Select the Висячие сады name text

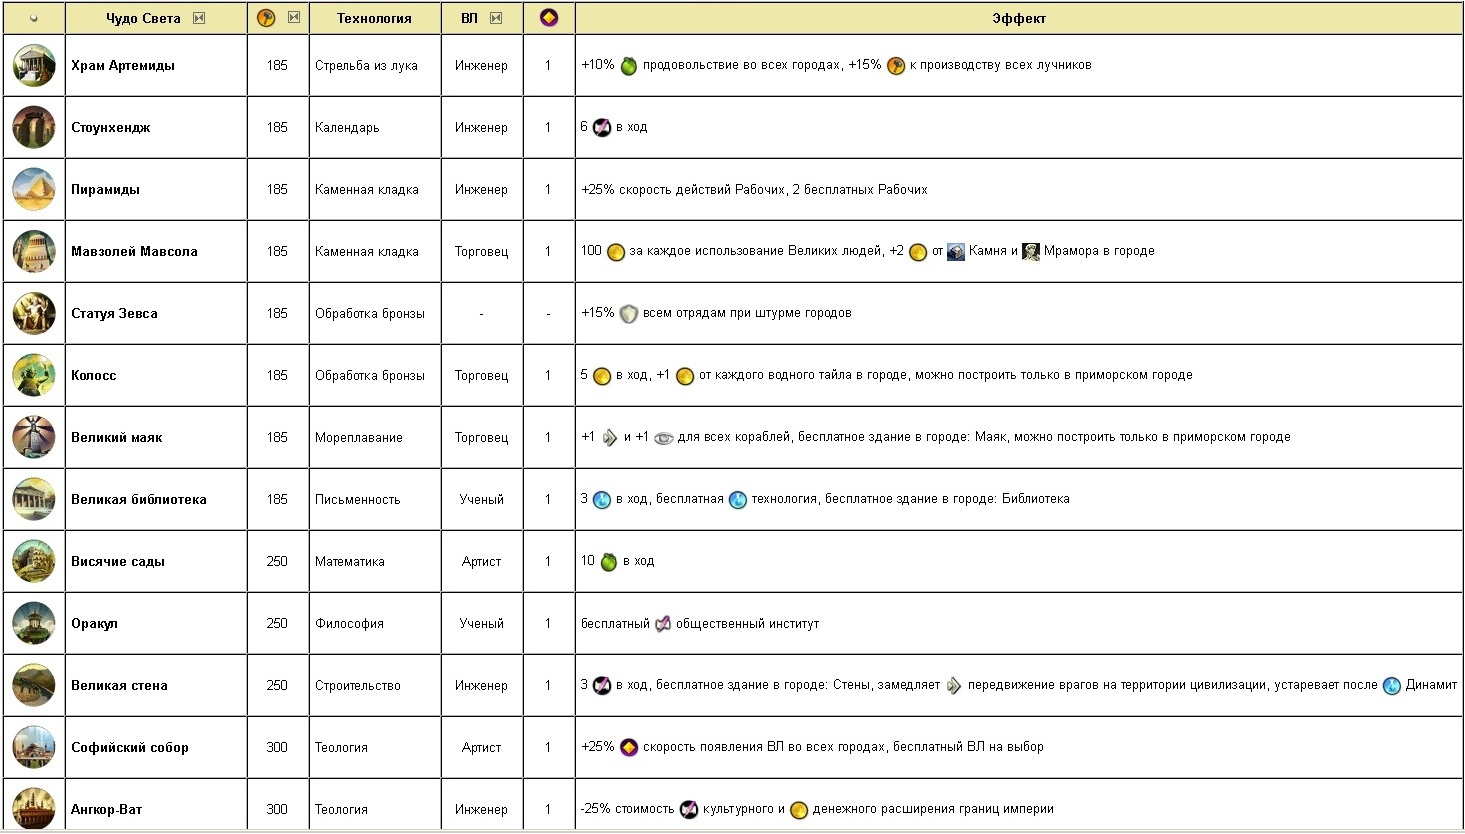click(118, 562)
